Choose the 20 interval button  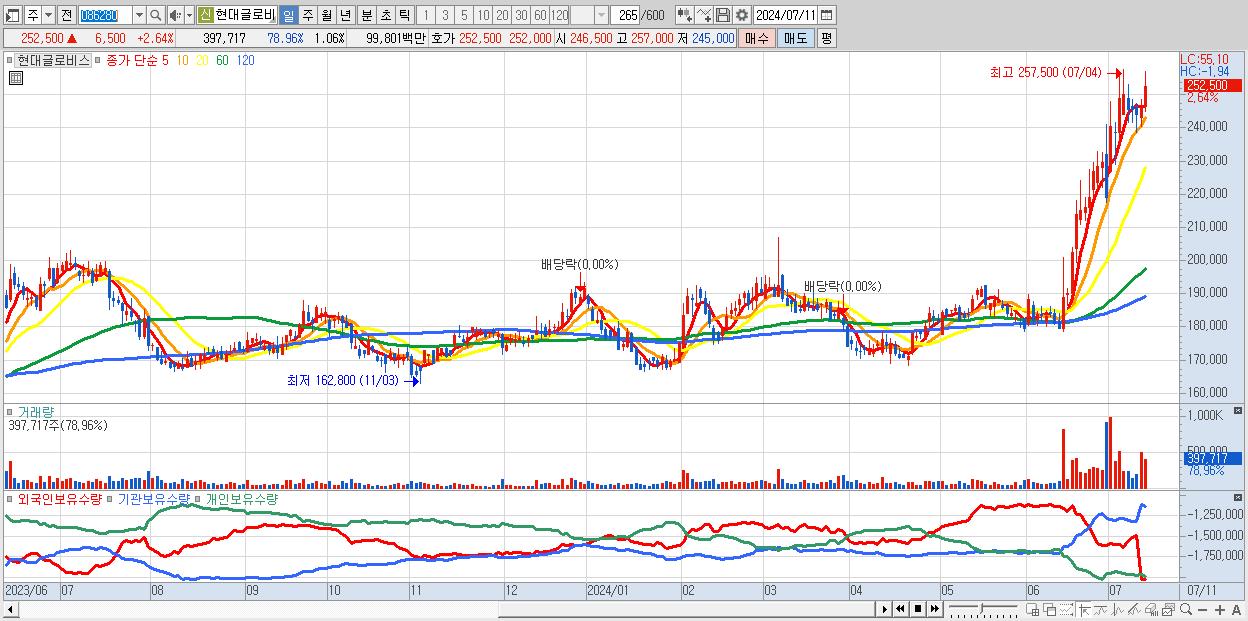[502, 15]
